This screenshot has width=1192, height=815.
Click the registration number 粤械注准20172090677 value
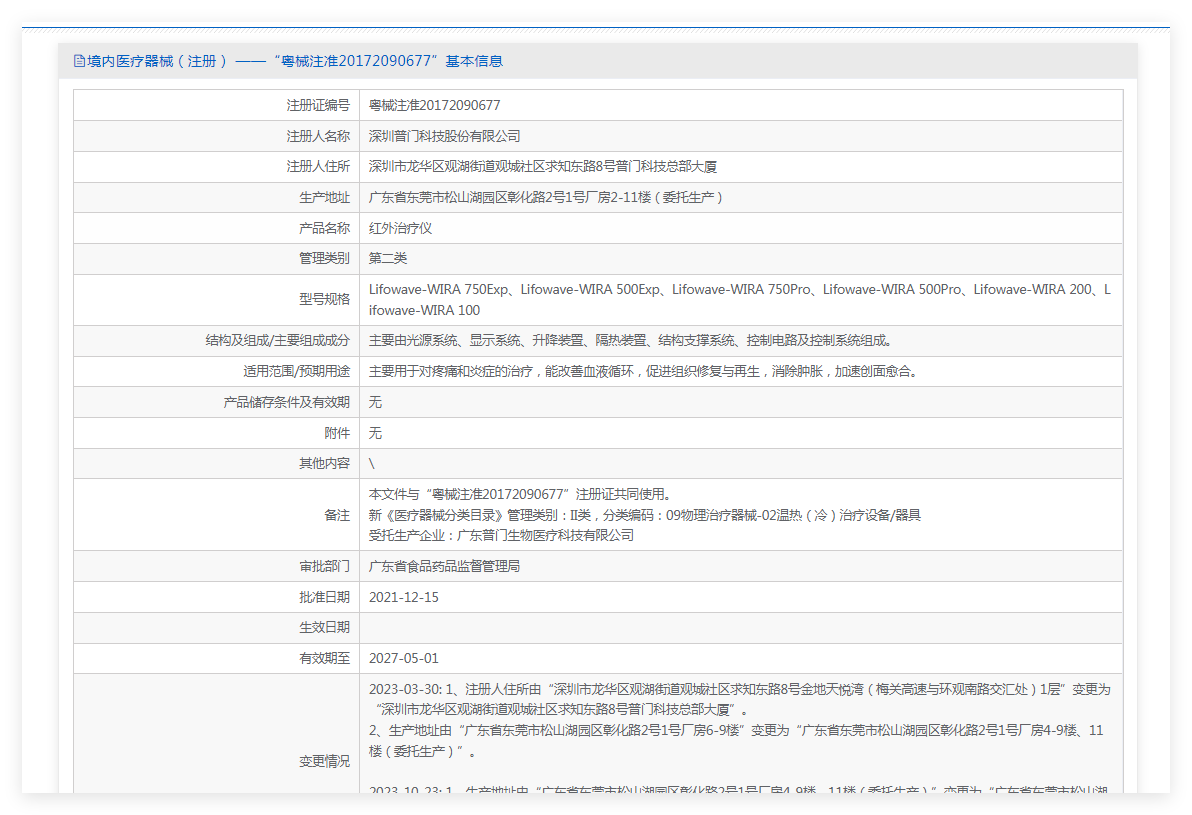(x=434, y=105)
